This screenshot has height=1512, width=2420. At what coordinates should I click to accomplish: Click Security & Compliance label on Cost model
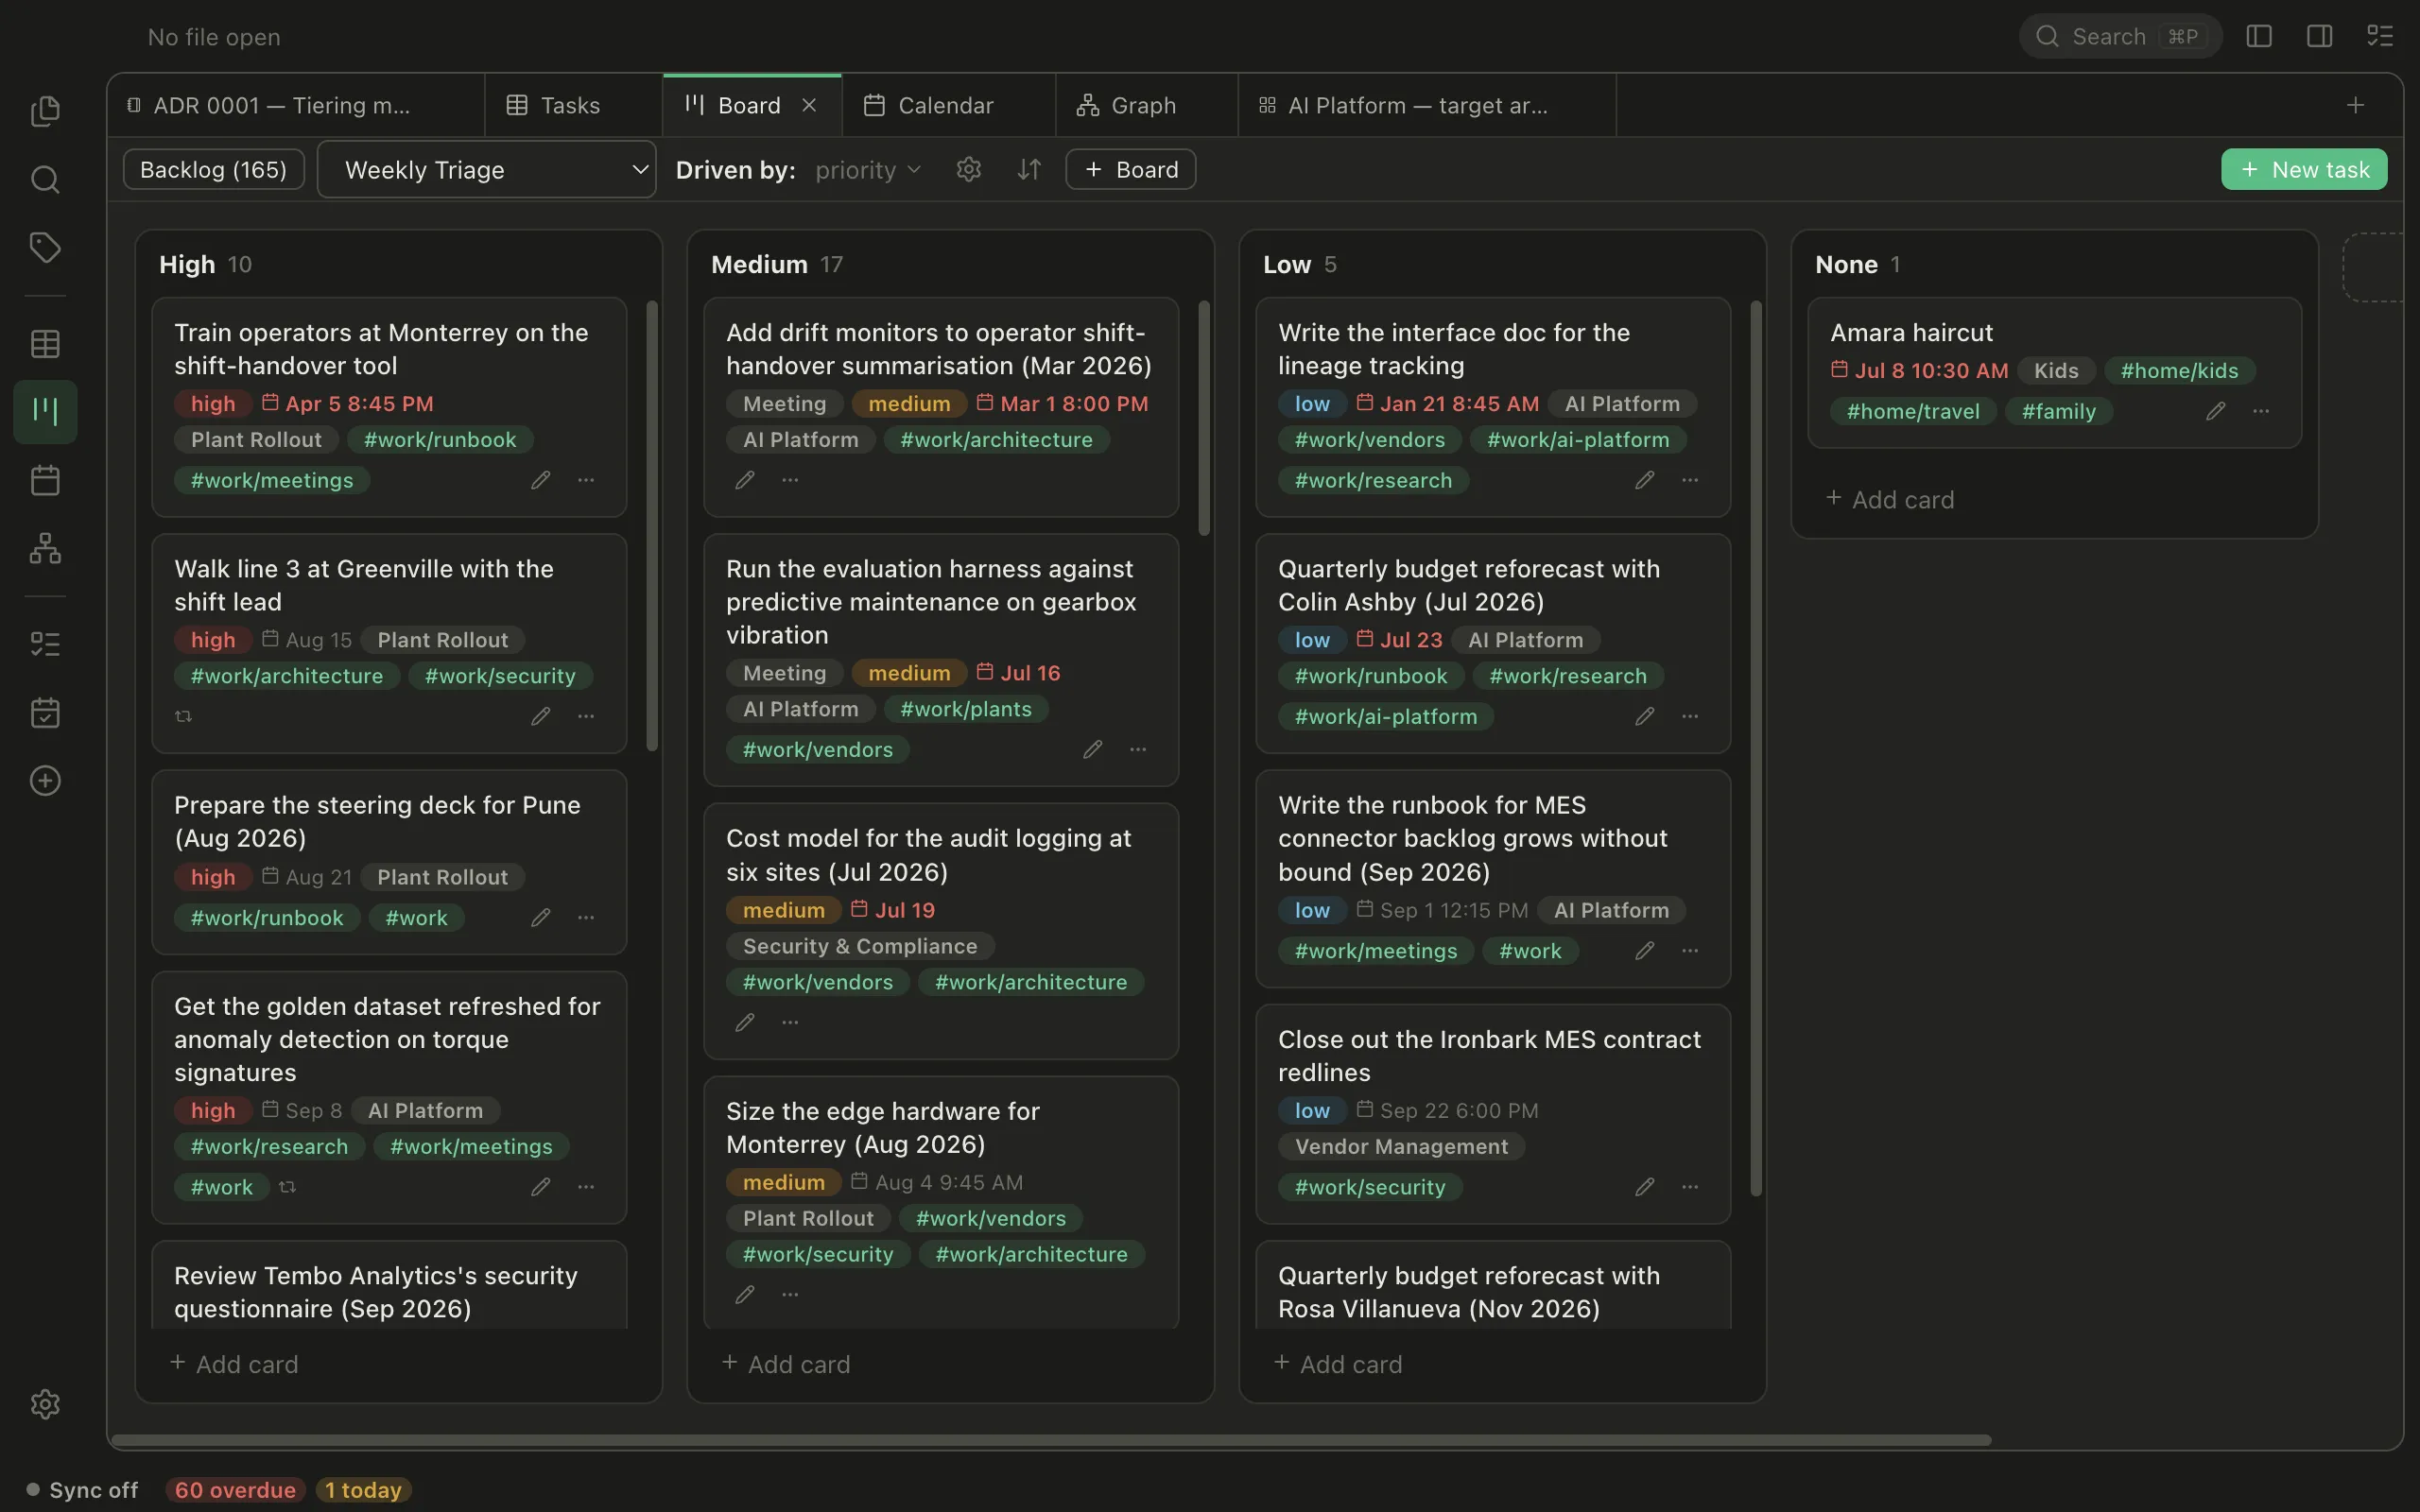click(x=860, y=945)
